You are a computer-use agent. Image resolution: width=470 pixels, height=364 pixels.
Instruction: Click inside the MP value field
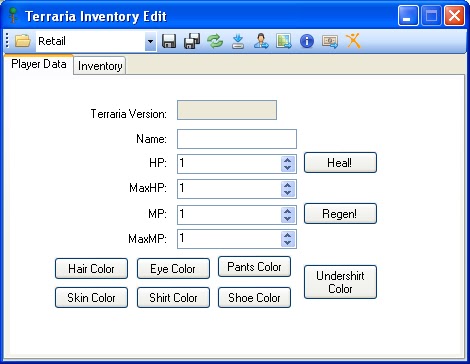[230, 214]
